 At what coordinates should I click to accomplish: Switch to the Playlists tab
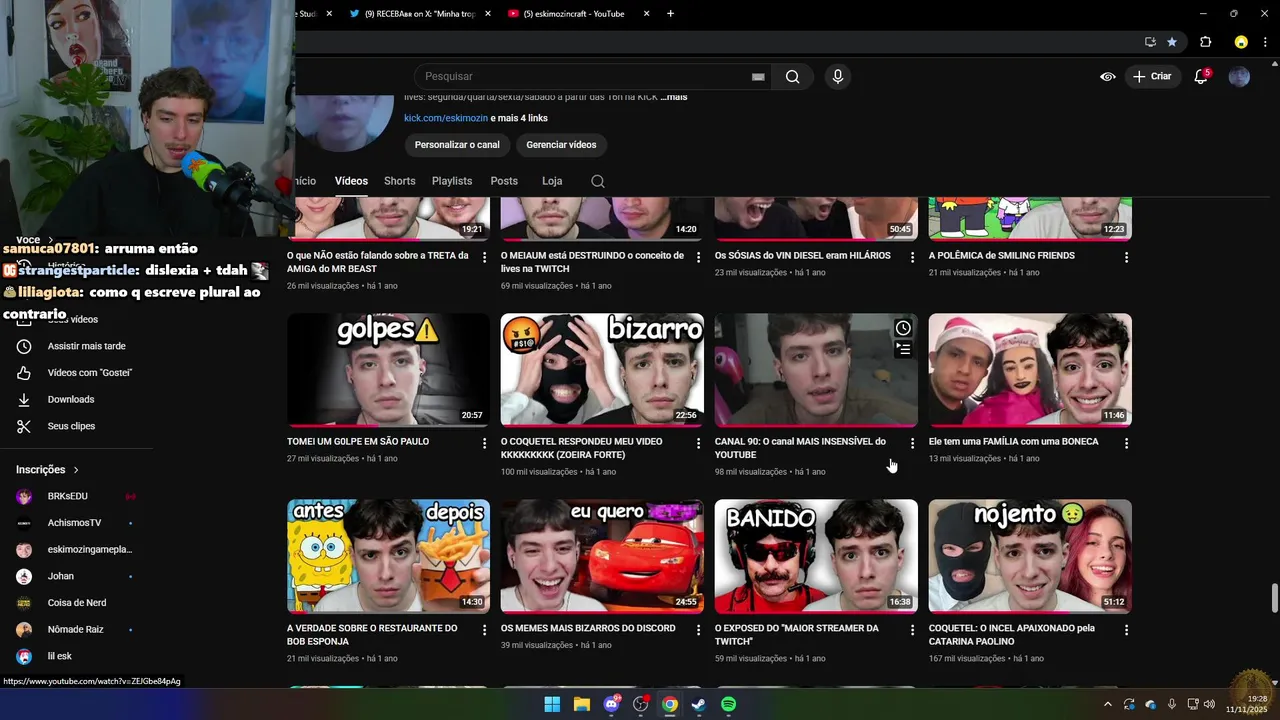click(x=452, y=181)
